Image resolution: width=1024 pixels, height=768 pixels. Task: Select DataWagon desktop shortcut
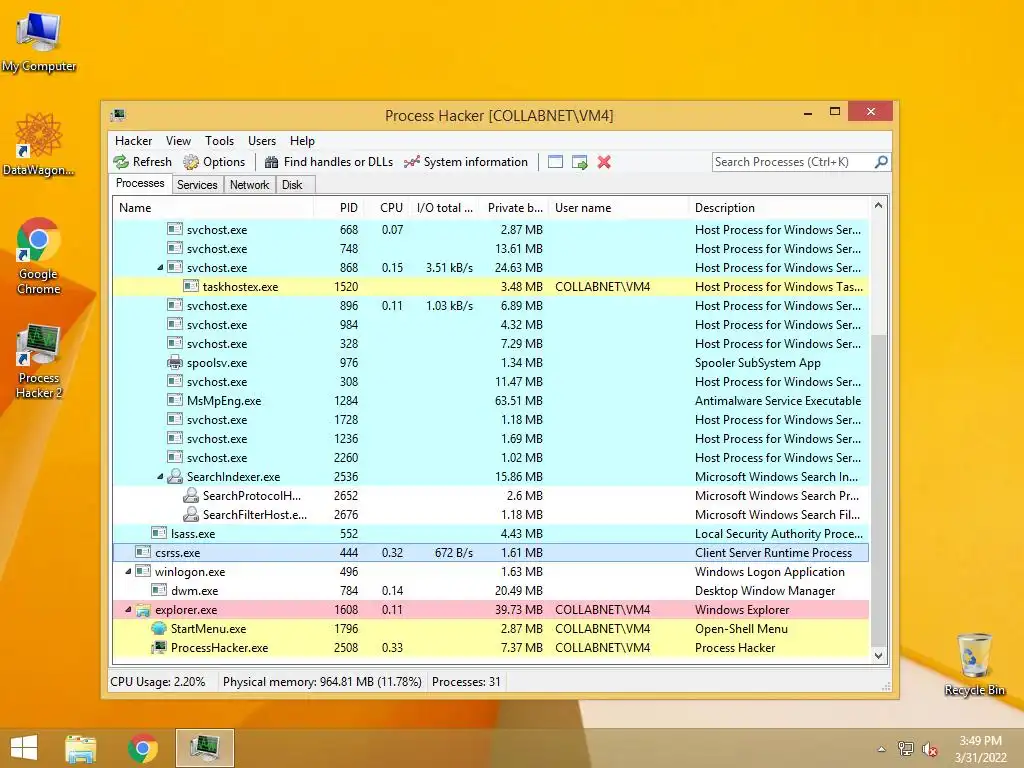39,144
